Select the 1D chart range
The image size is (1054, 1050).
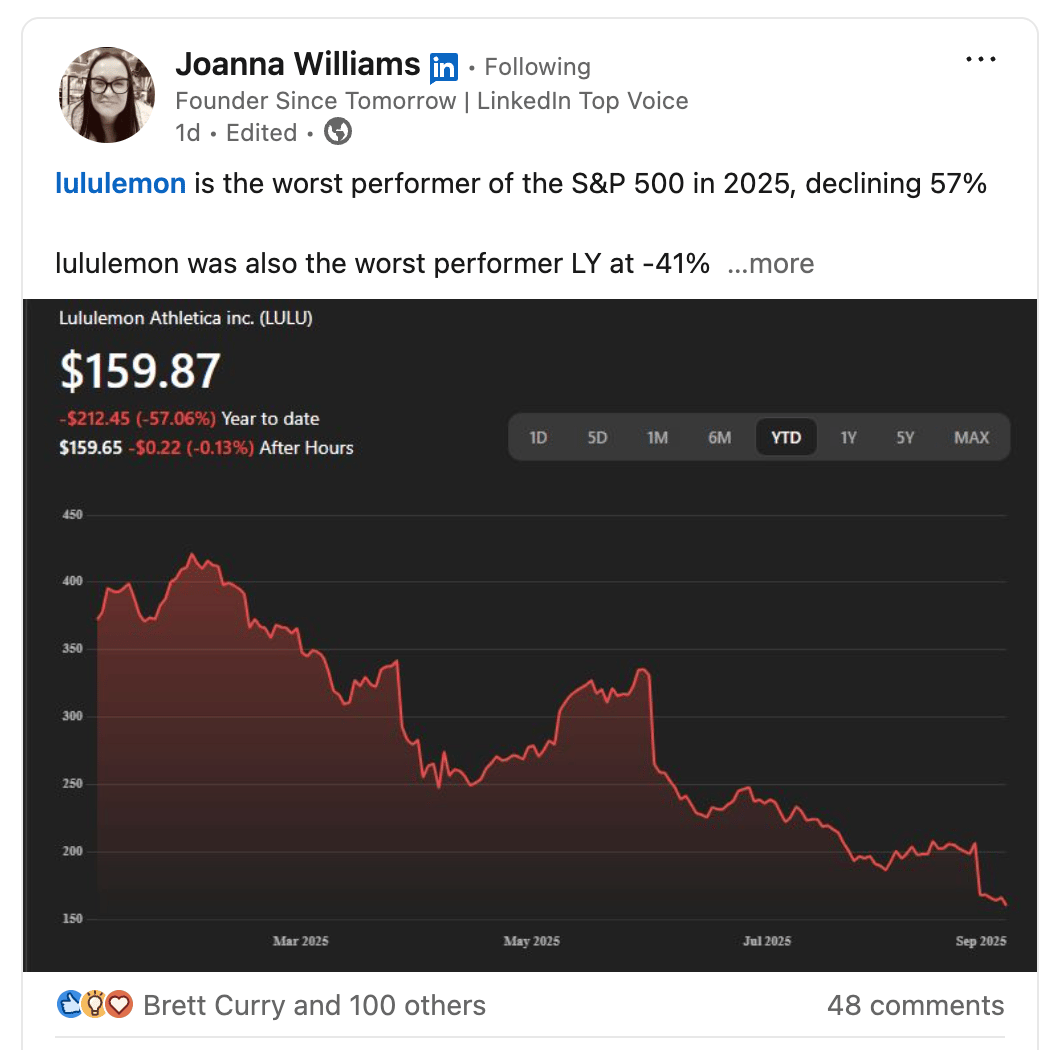coord(538,437)
